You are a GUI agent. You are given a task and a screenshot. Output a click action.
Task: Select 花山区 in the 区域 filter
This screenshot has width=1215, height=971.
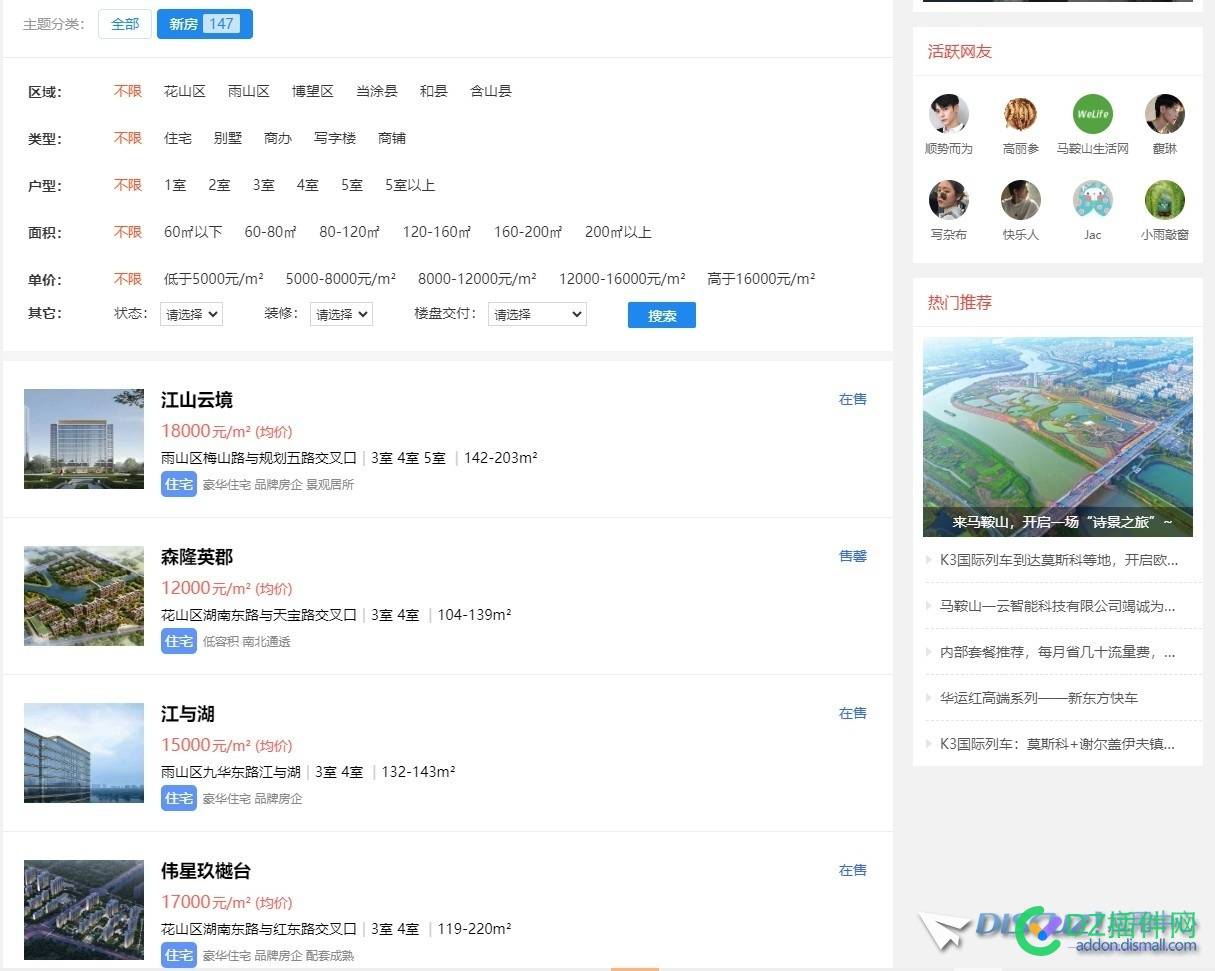[184, 91]
